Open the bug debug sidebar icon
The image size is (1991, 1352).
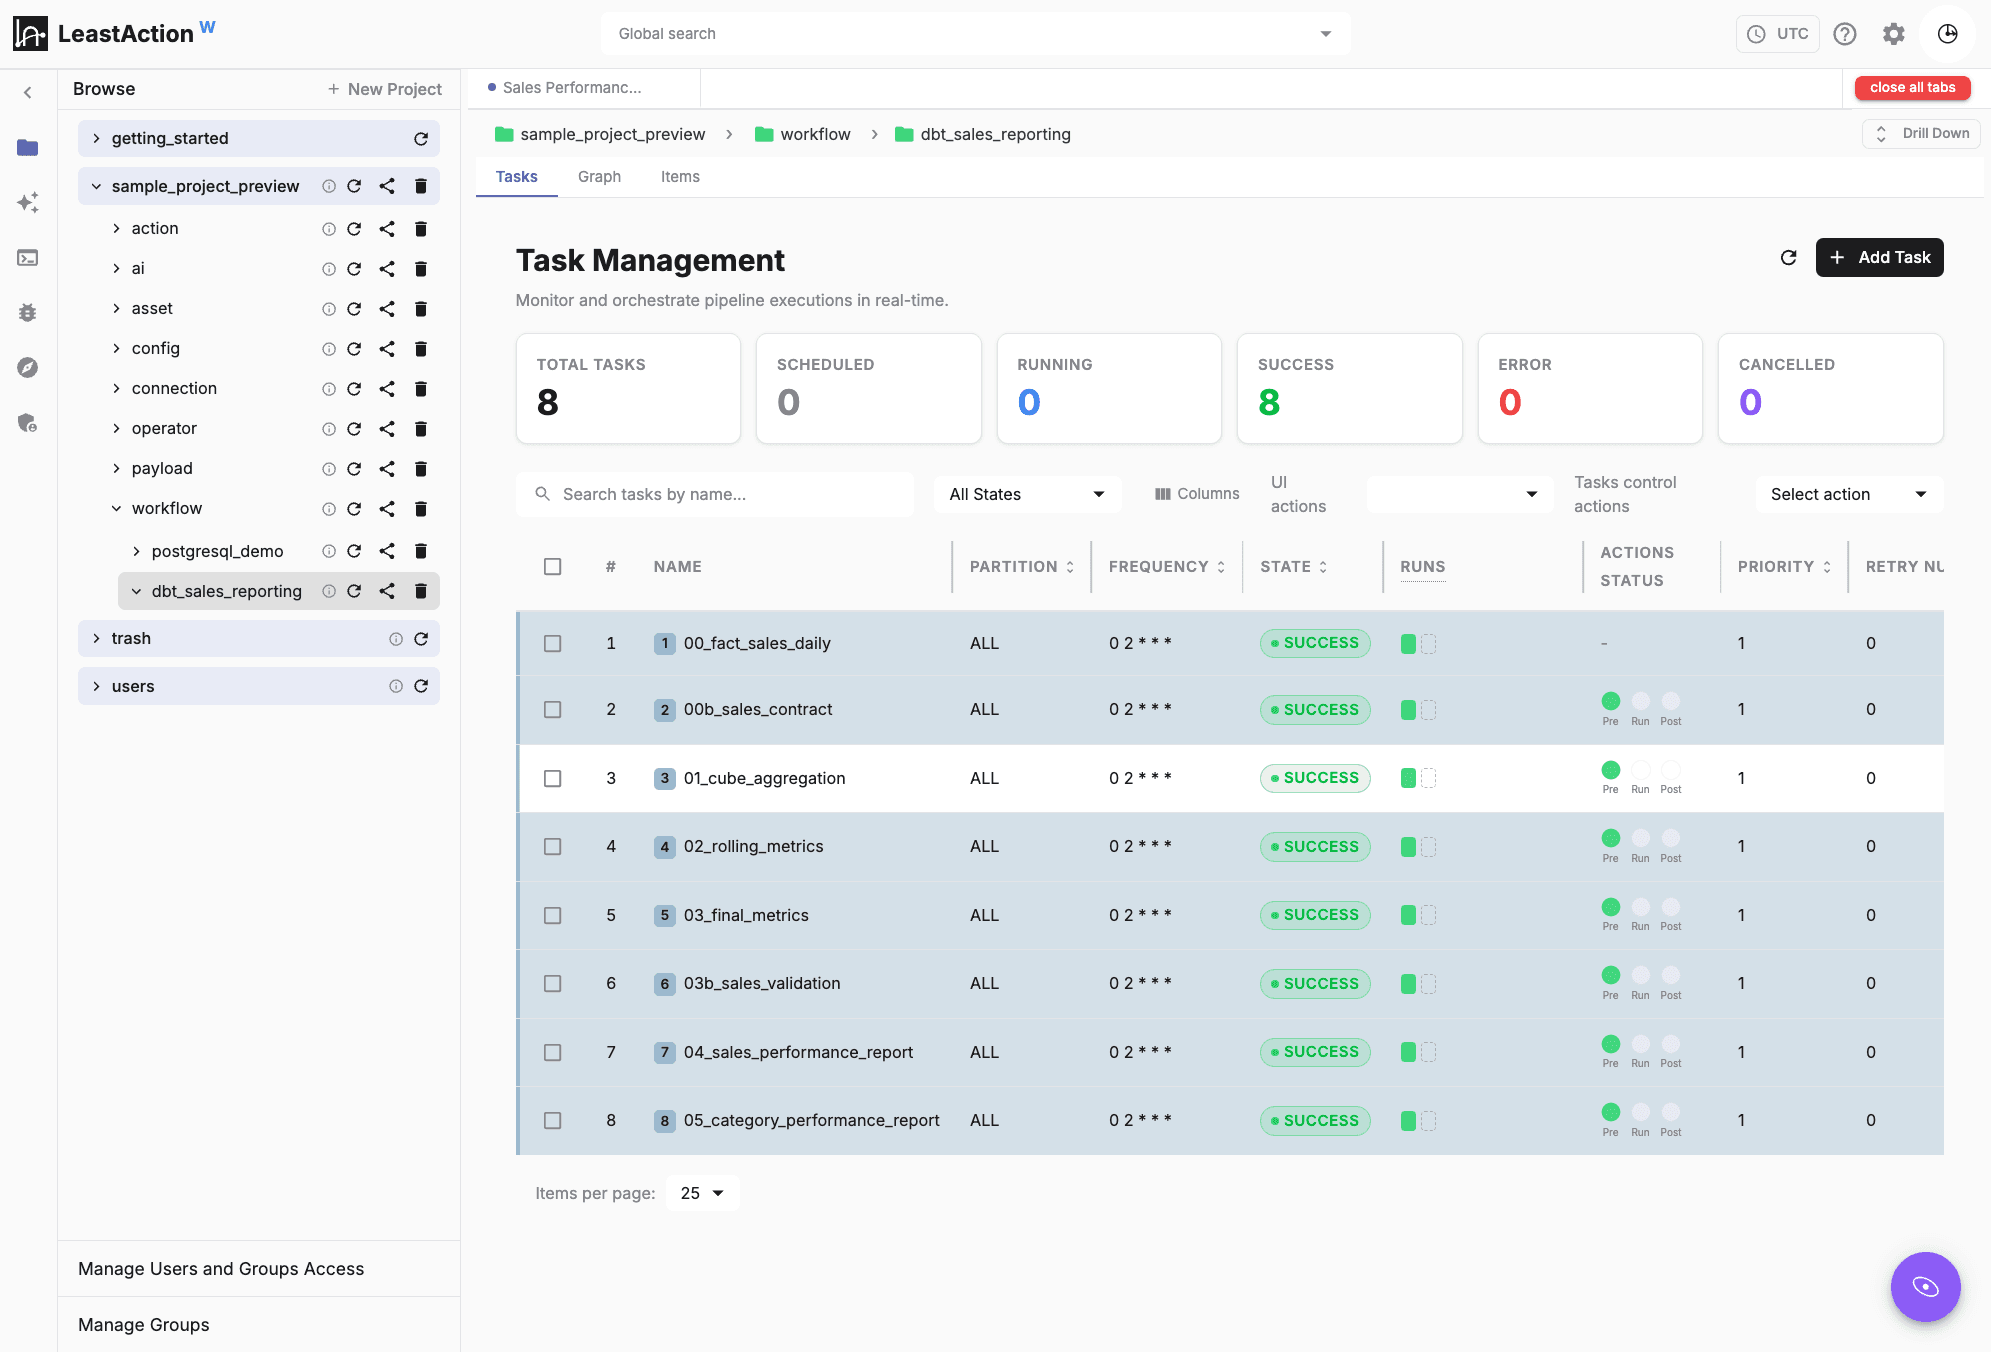point(28,313)
